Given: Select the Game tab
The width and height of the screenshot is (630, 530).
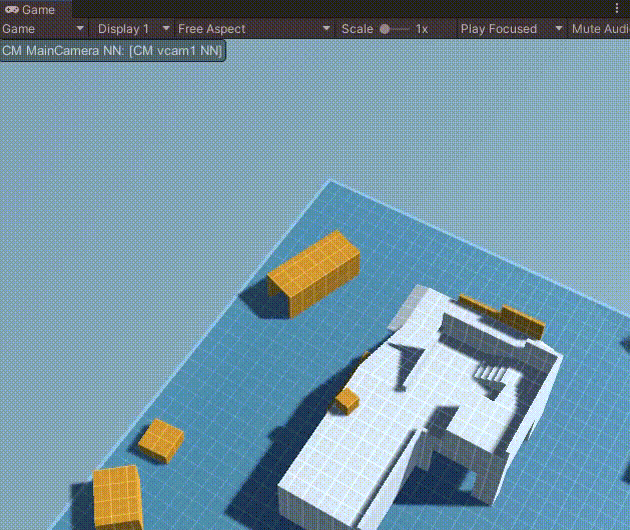Looking at the screenshot, I should (36, 9).
